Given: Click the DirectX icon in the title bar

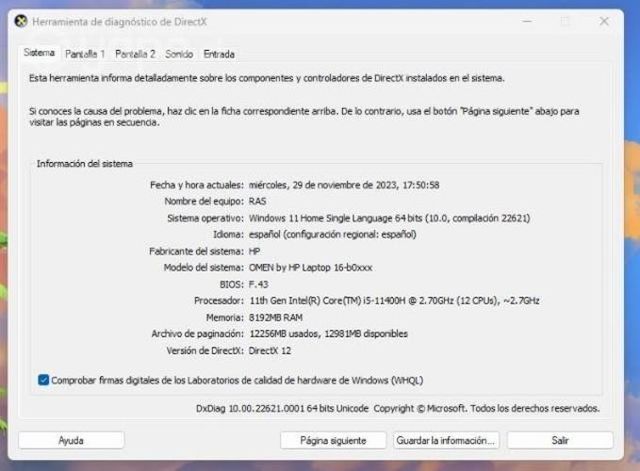Looking at the screenshot, I should click(21, 21).
